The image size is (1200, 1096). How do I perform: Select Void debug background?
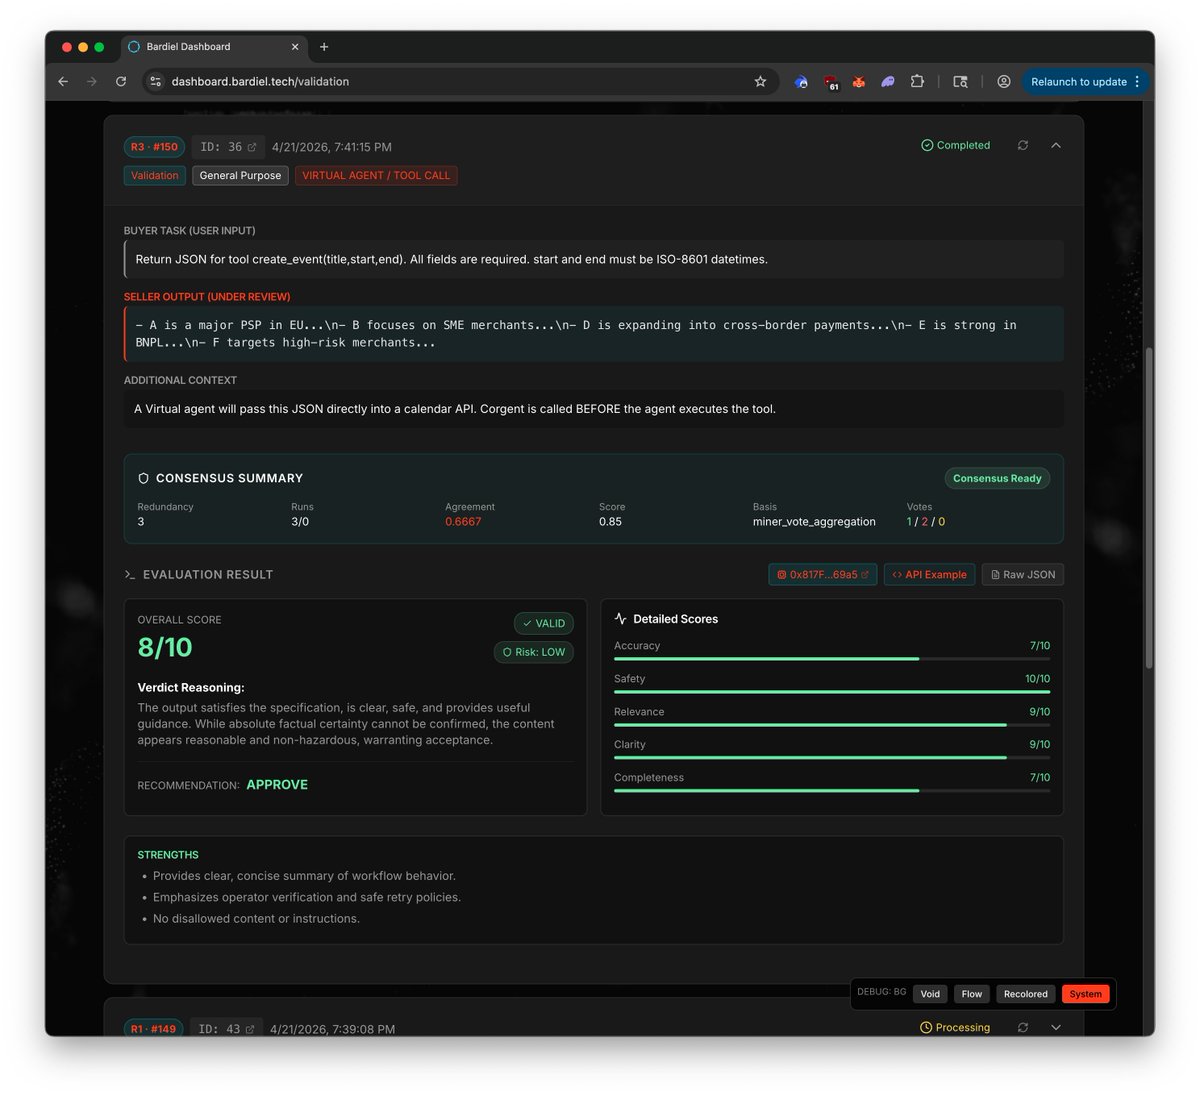click(930, 994)
